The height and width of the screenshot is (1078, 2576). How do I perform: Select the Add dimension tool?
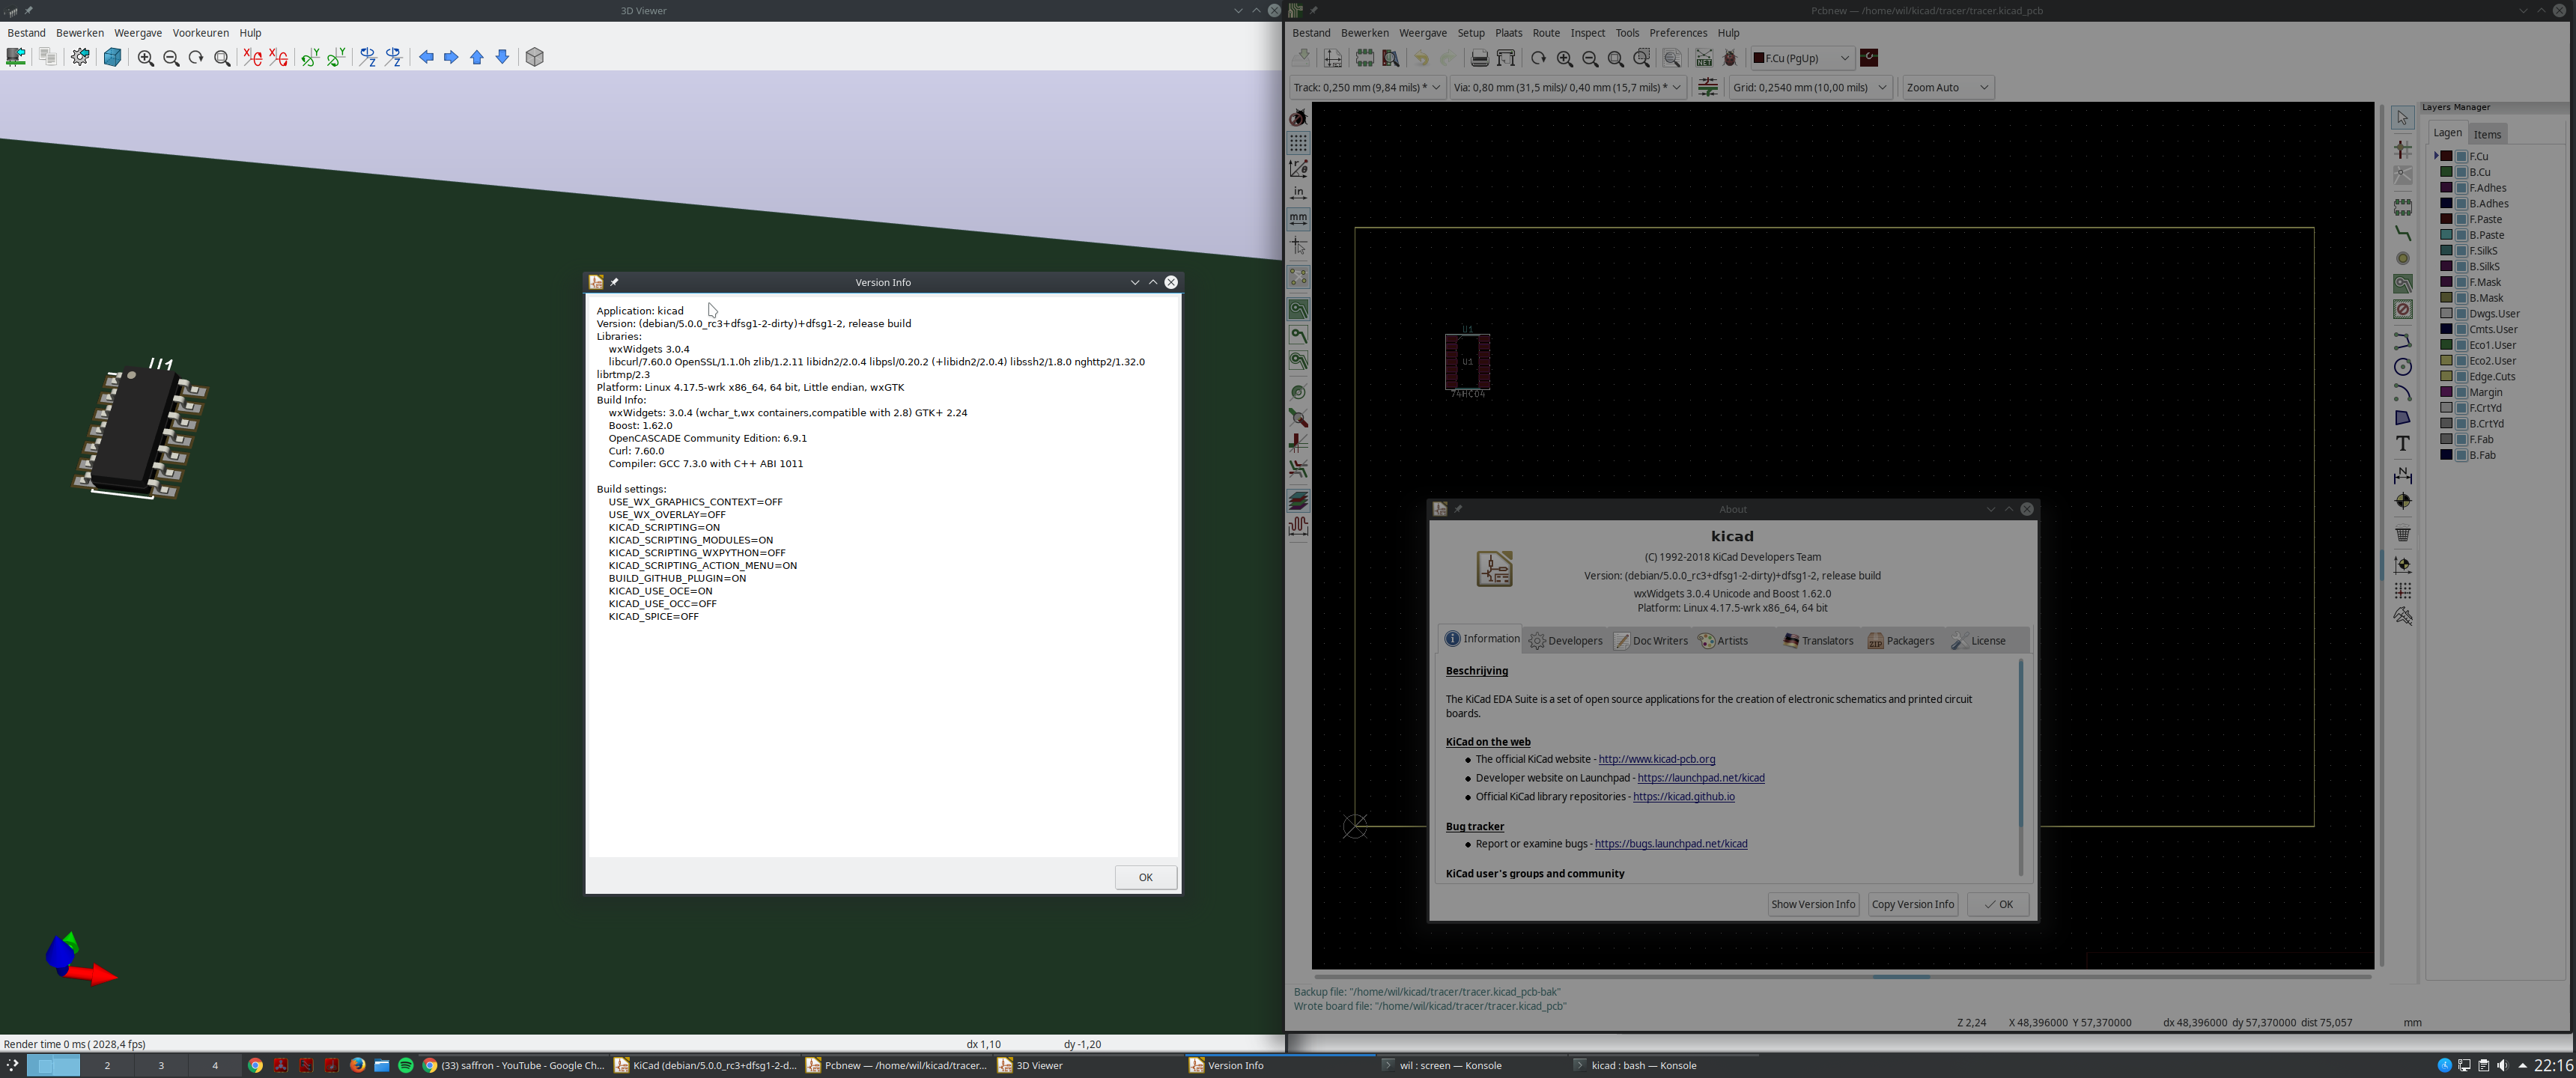point(2403,475)
